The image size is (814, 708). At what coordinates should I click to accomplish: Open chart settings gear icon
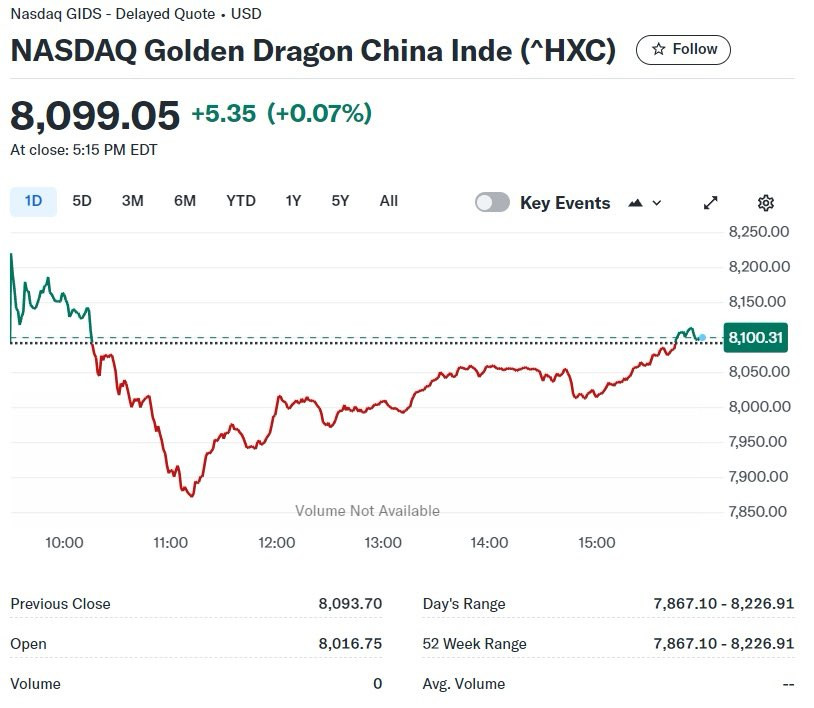(766, 202)
